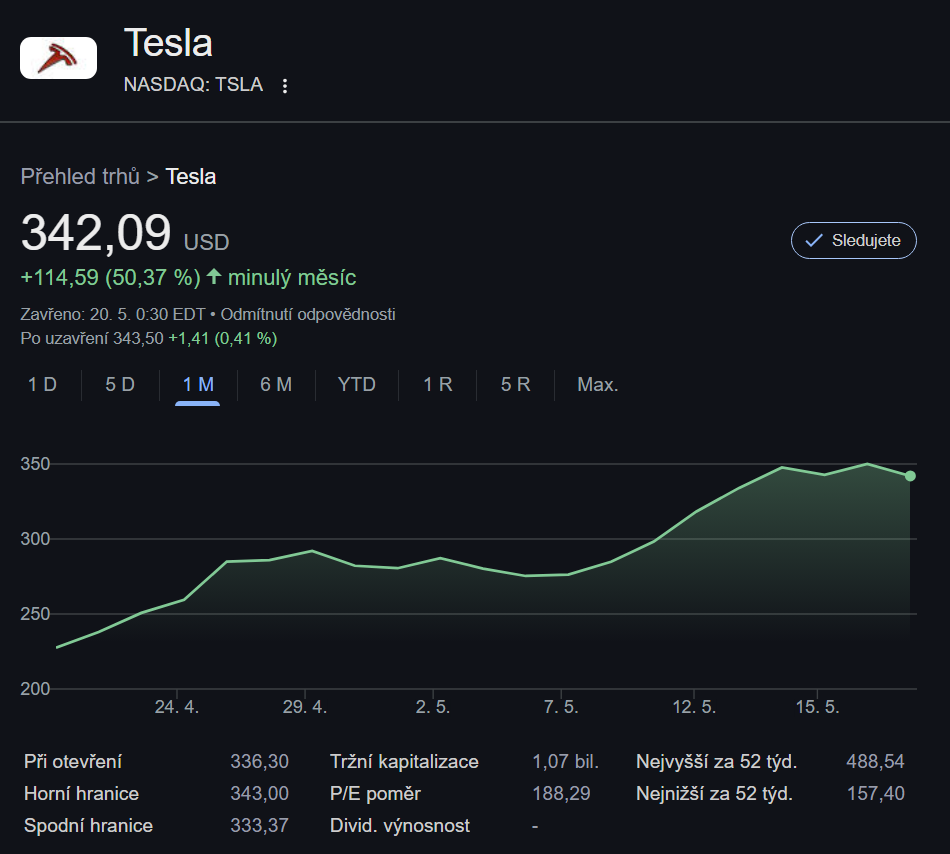This screenshot has width=950, height=854.
Task: Click the 2. 5. date axis label
Action: (x=433, y=707)
